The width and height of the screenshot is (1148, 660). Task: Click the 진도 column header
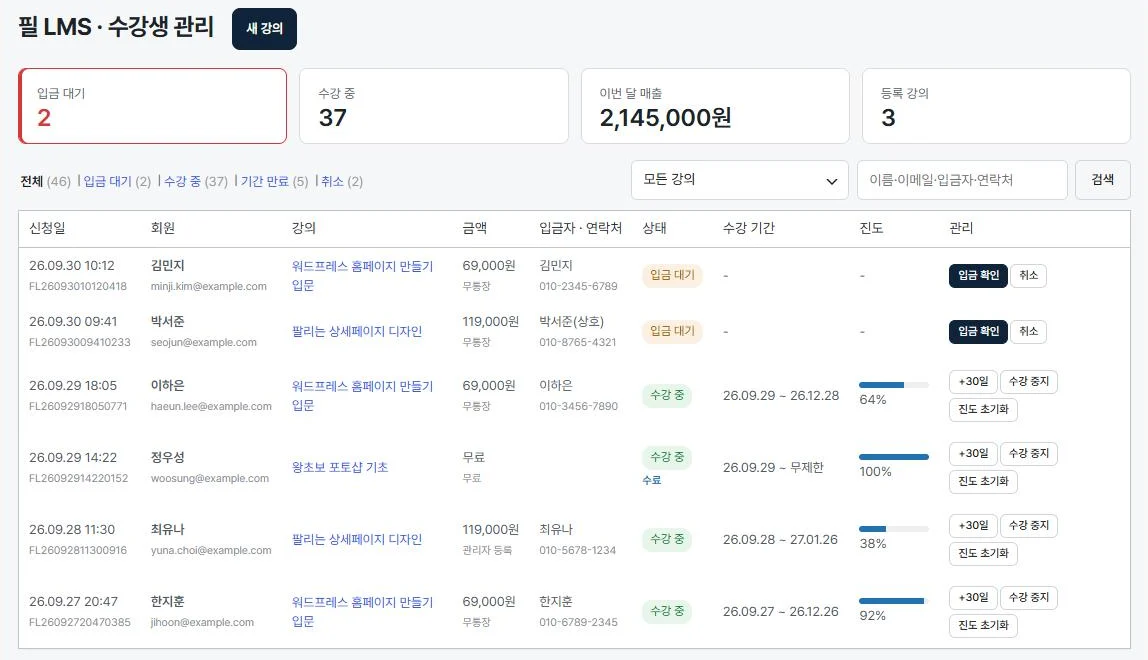(871, 228)
